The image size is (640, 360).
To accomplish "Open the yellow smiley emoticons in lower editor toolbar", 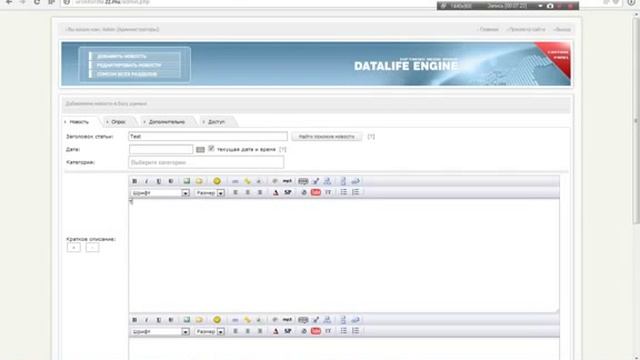I will click(x=217, y=320).
